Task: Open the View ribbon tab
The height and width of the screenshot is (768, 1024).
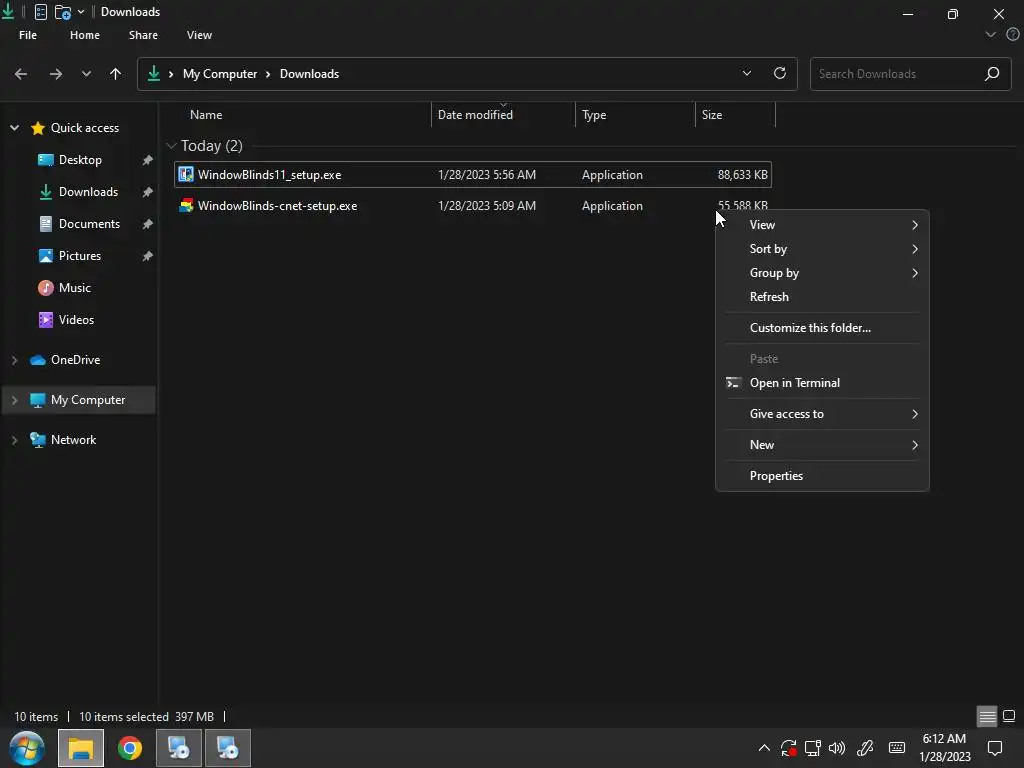Action: tap(199, 35)
